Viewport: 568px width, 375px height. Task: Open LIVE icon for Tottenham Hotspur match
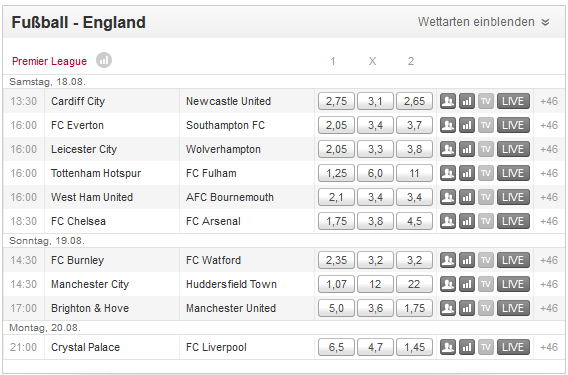(x=513, y=173)
